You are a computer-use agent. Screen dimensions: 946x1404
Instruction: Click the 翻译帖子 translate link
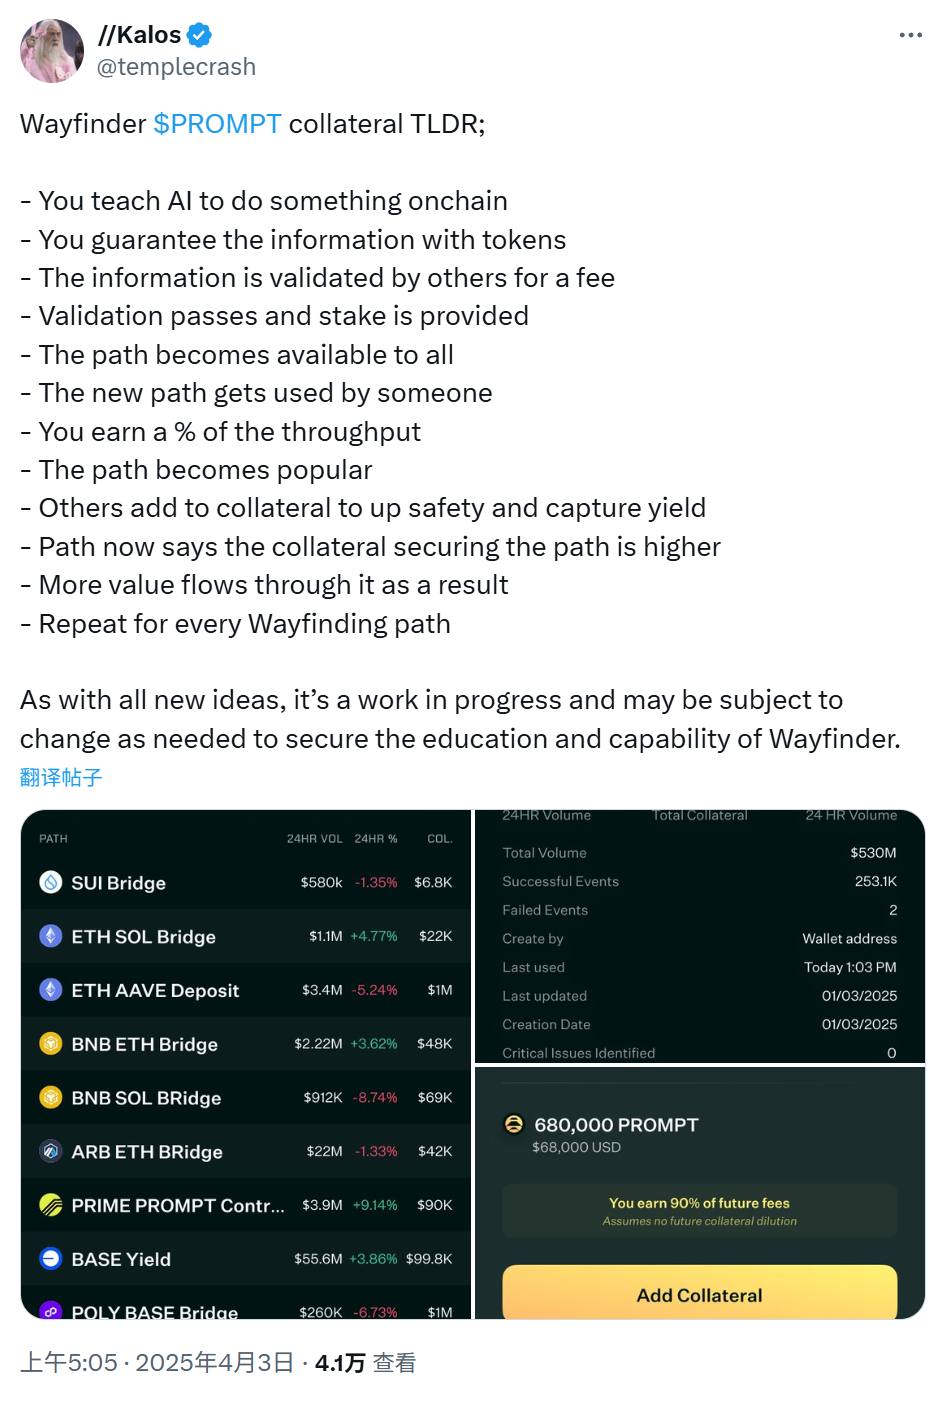pyautogui.click(x=60, y=777)
